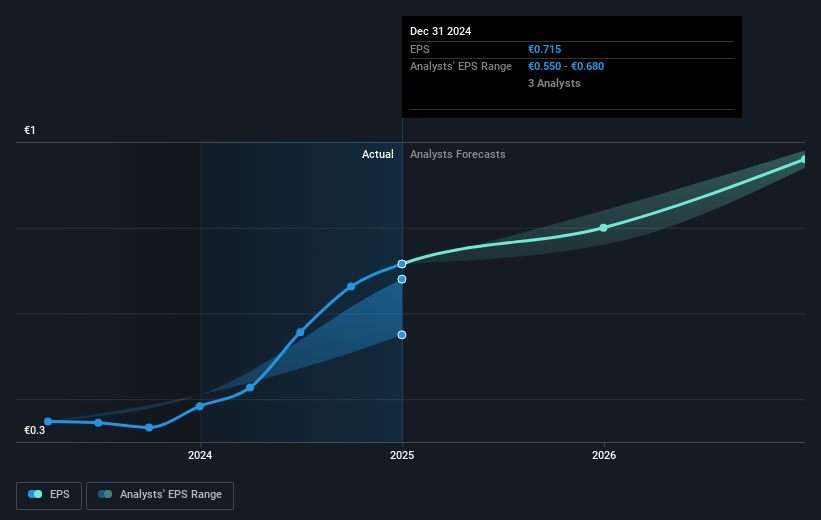Click the €0.715 EPS value in tooltip
The width and height of the screenshot is (821, 520).
click(x=545, y=49)
